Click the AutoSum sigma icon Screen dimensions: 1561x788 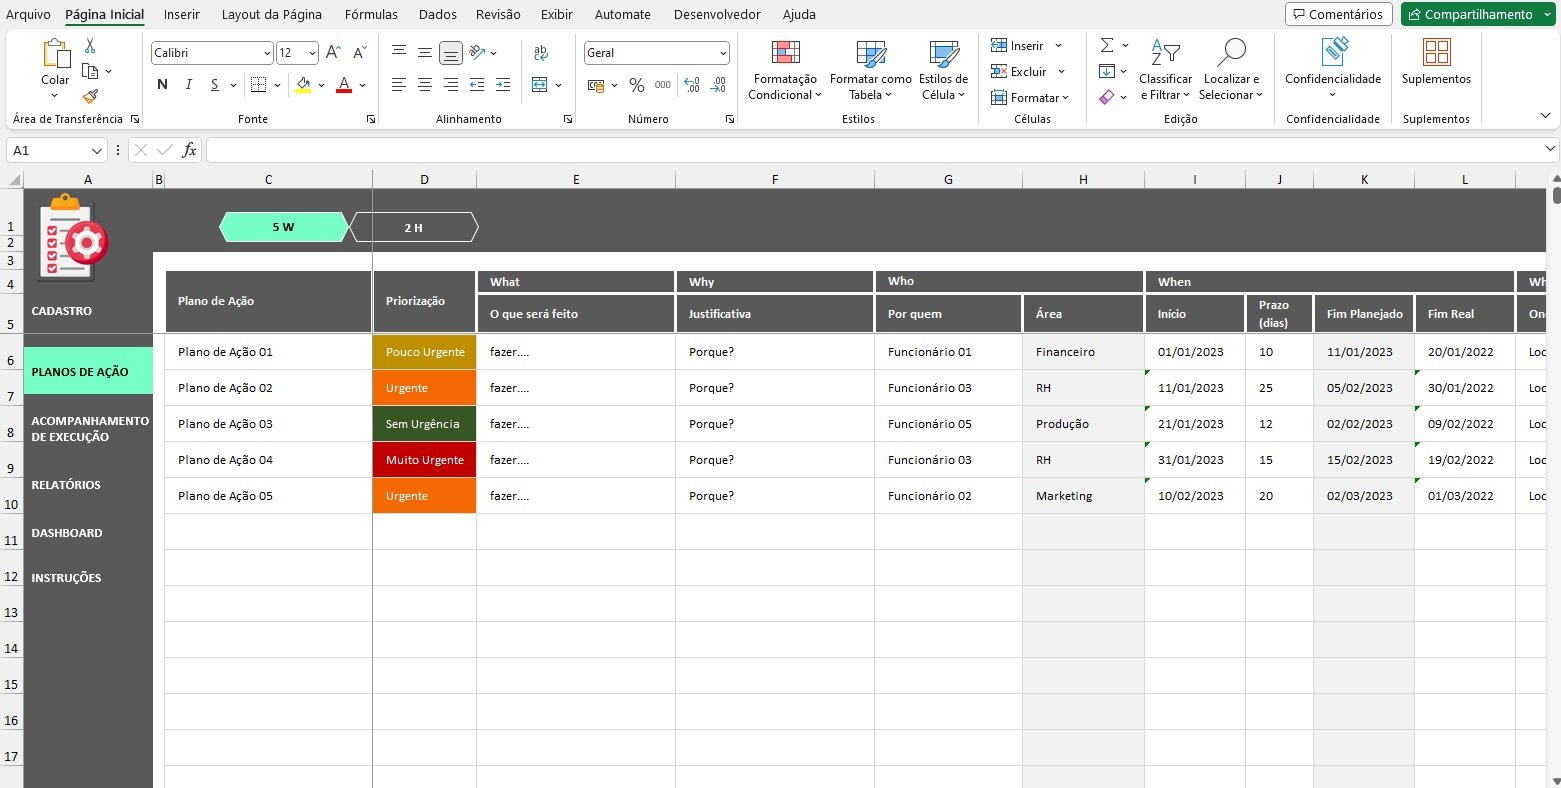(1107, 46)
